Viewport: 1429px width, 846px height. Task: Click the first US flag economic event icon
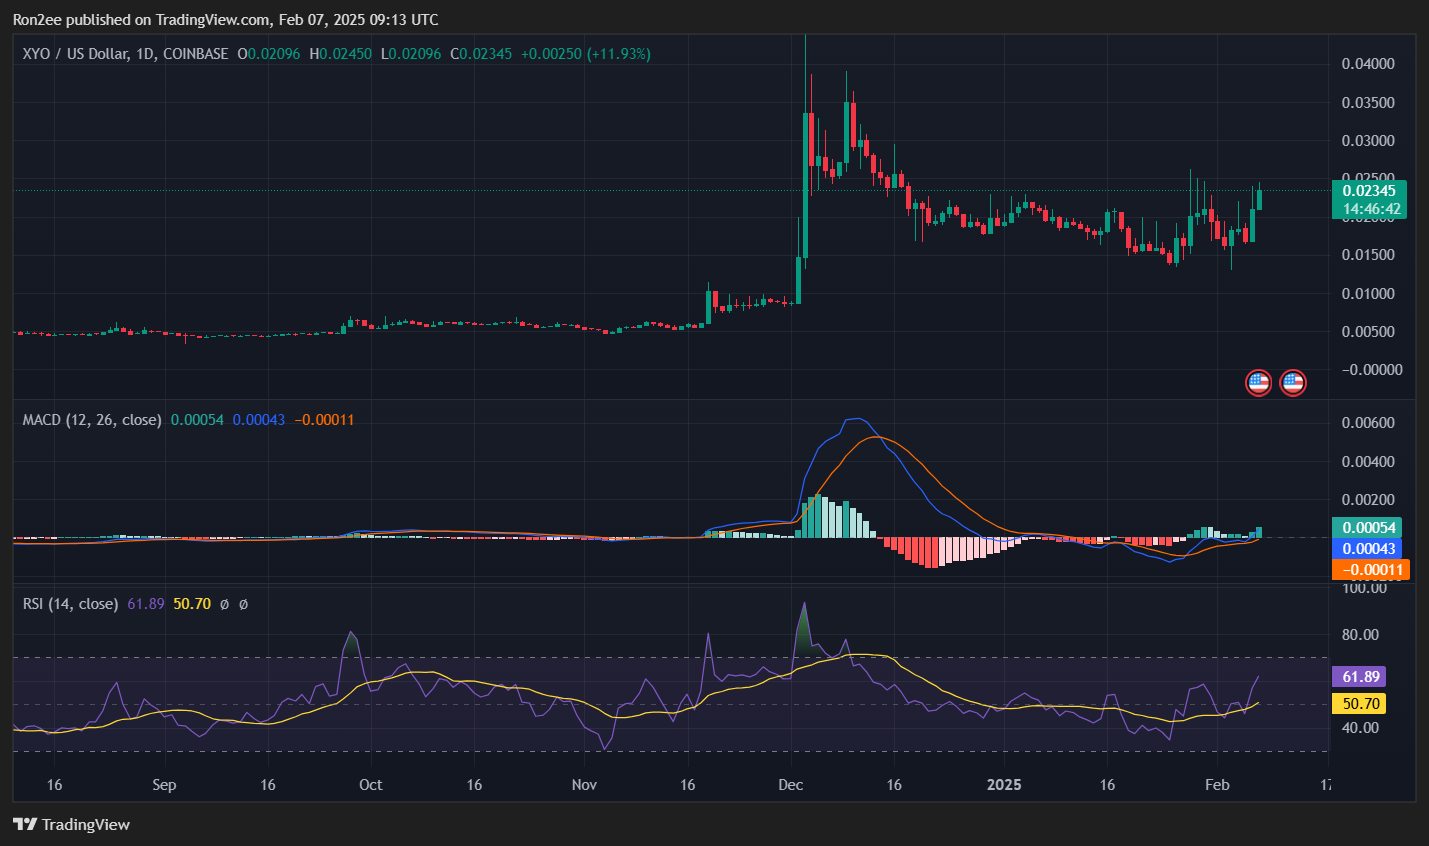click(1258, 382)
